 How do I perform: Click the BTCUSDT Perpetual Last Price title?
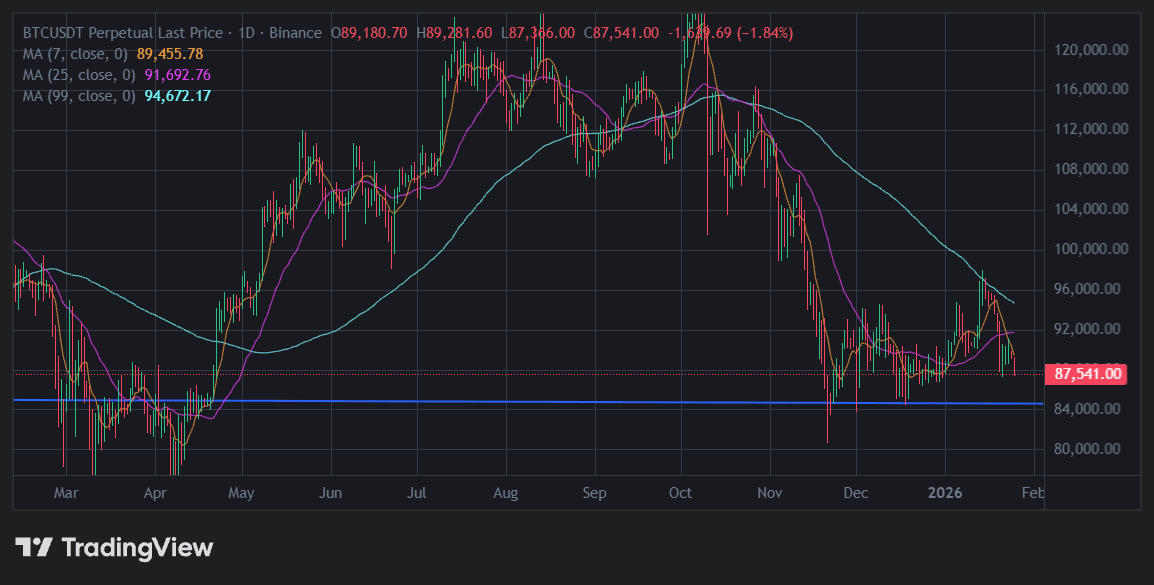coord(122,33)
